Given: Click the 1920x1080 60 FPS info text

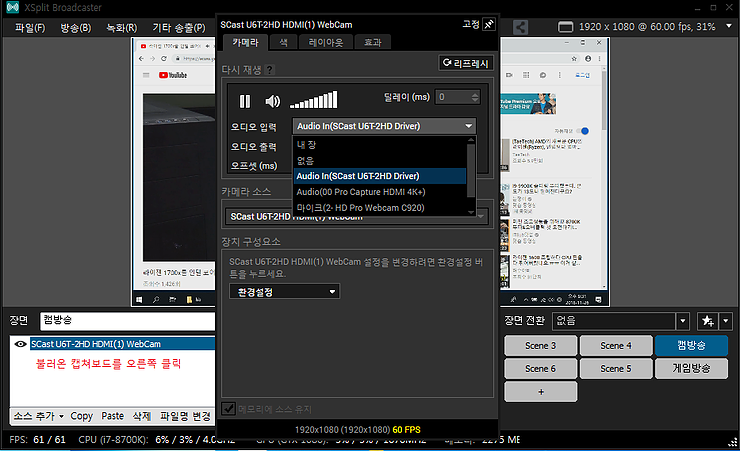Looking at the screenshot, I should coord(357,430).
